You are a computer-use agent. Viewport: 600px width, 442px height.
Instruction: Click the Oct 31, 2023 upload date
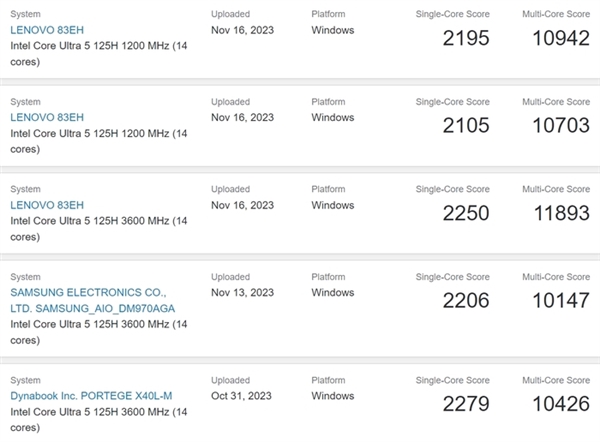[x=242, y=396]
